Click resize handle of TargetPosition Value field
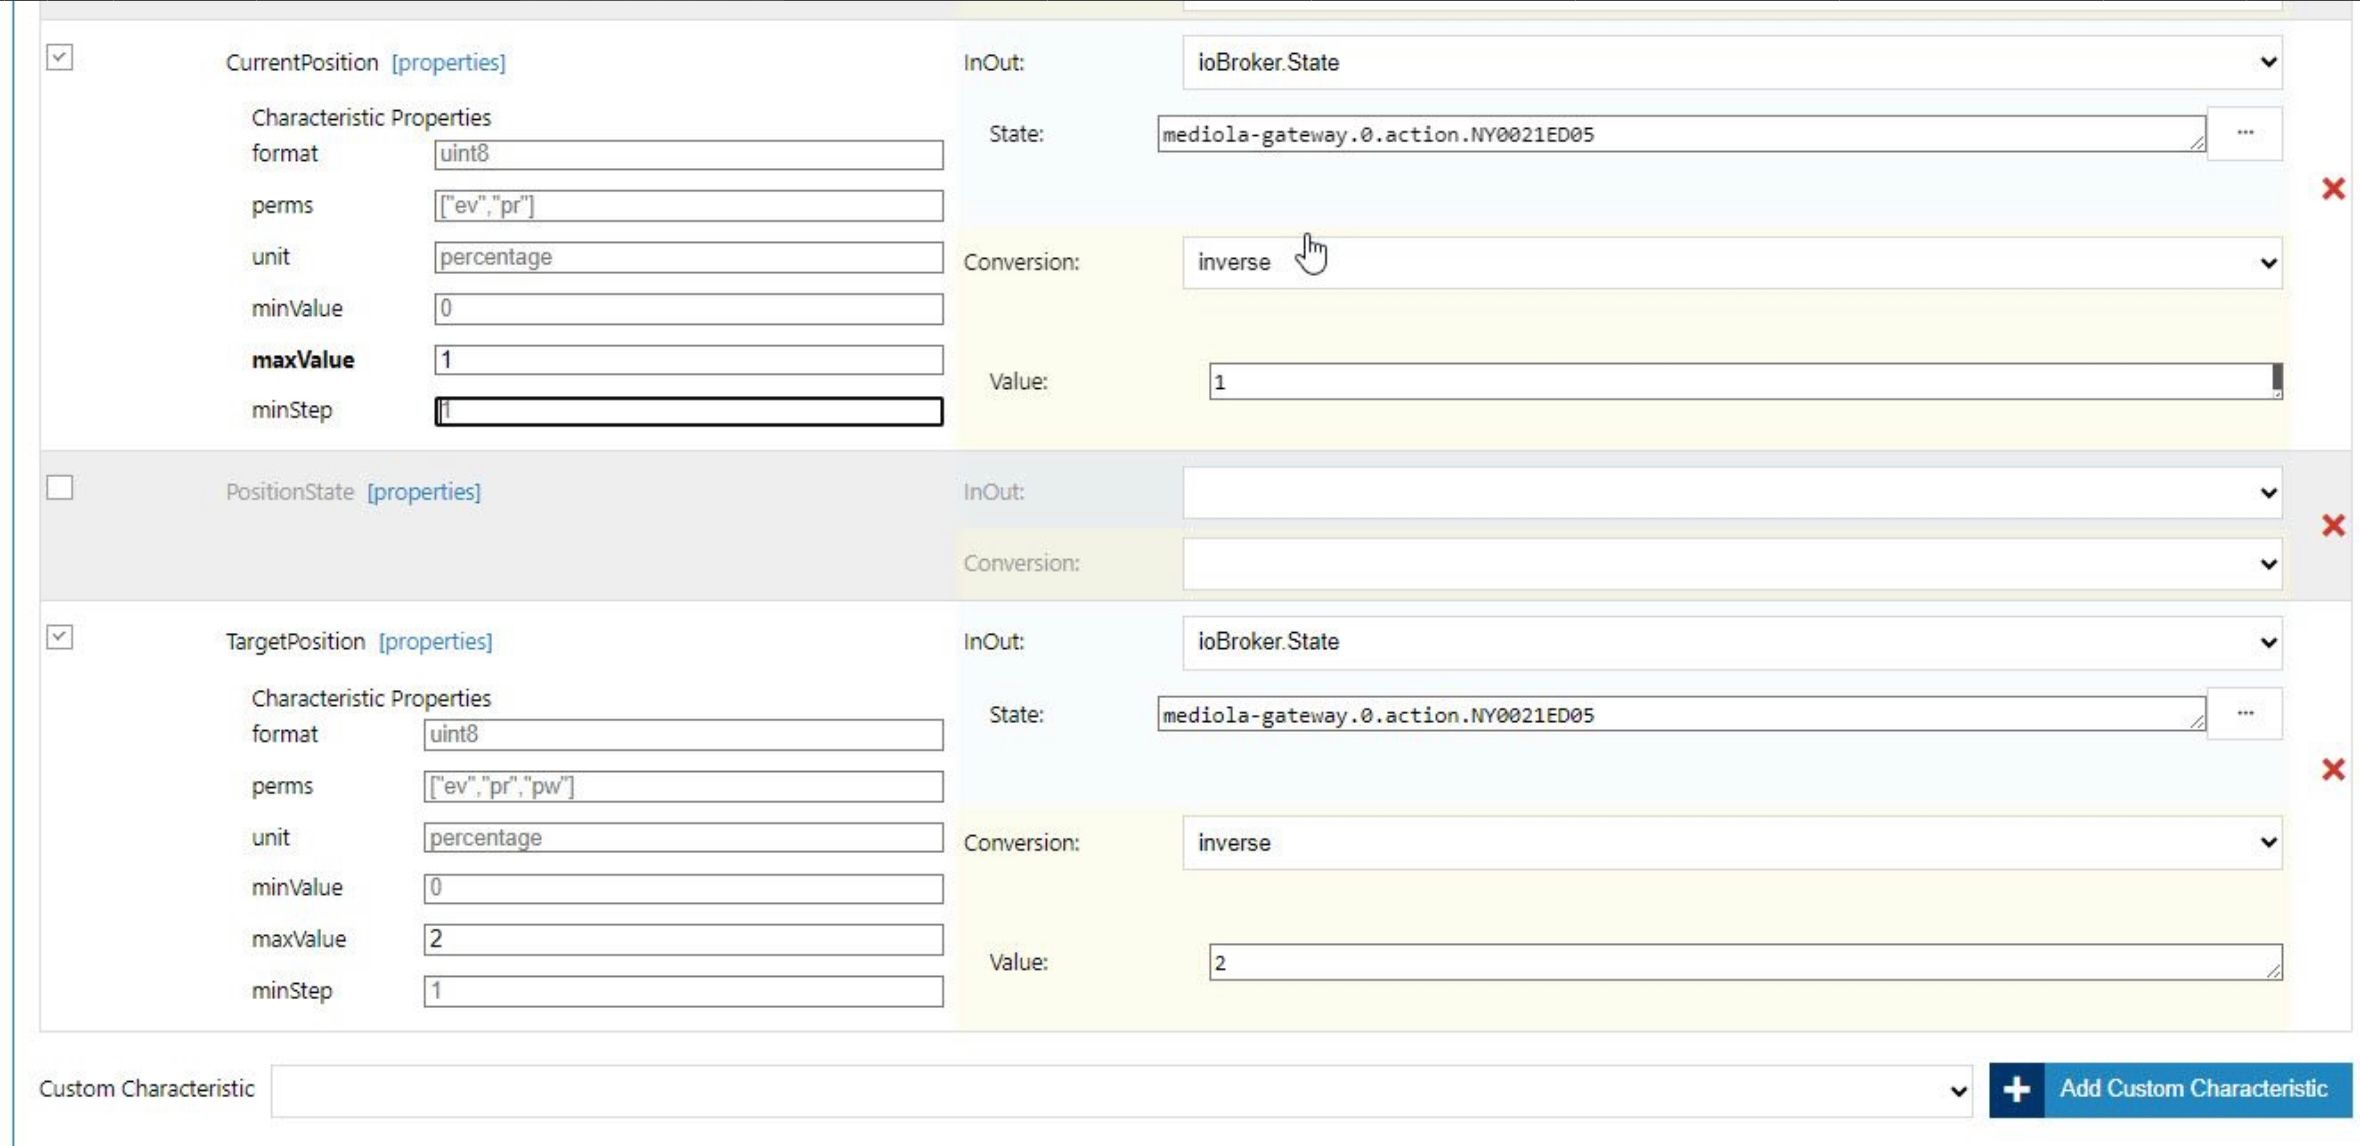Screen dimensions: 2360x1146 tap(2274, 970)
